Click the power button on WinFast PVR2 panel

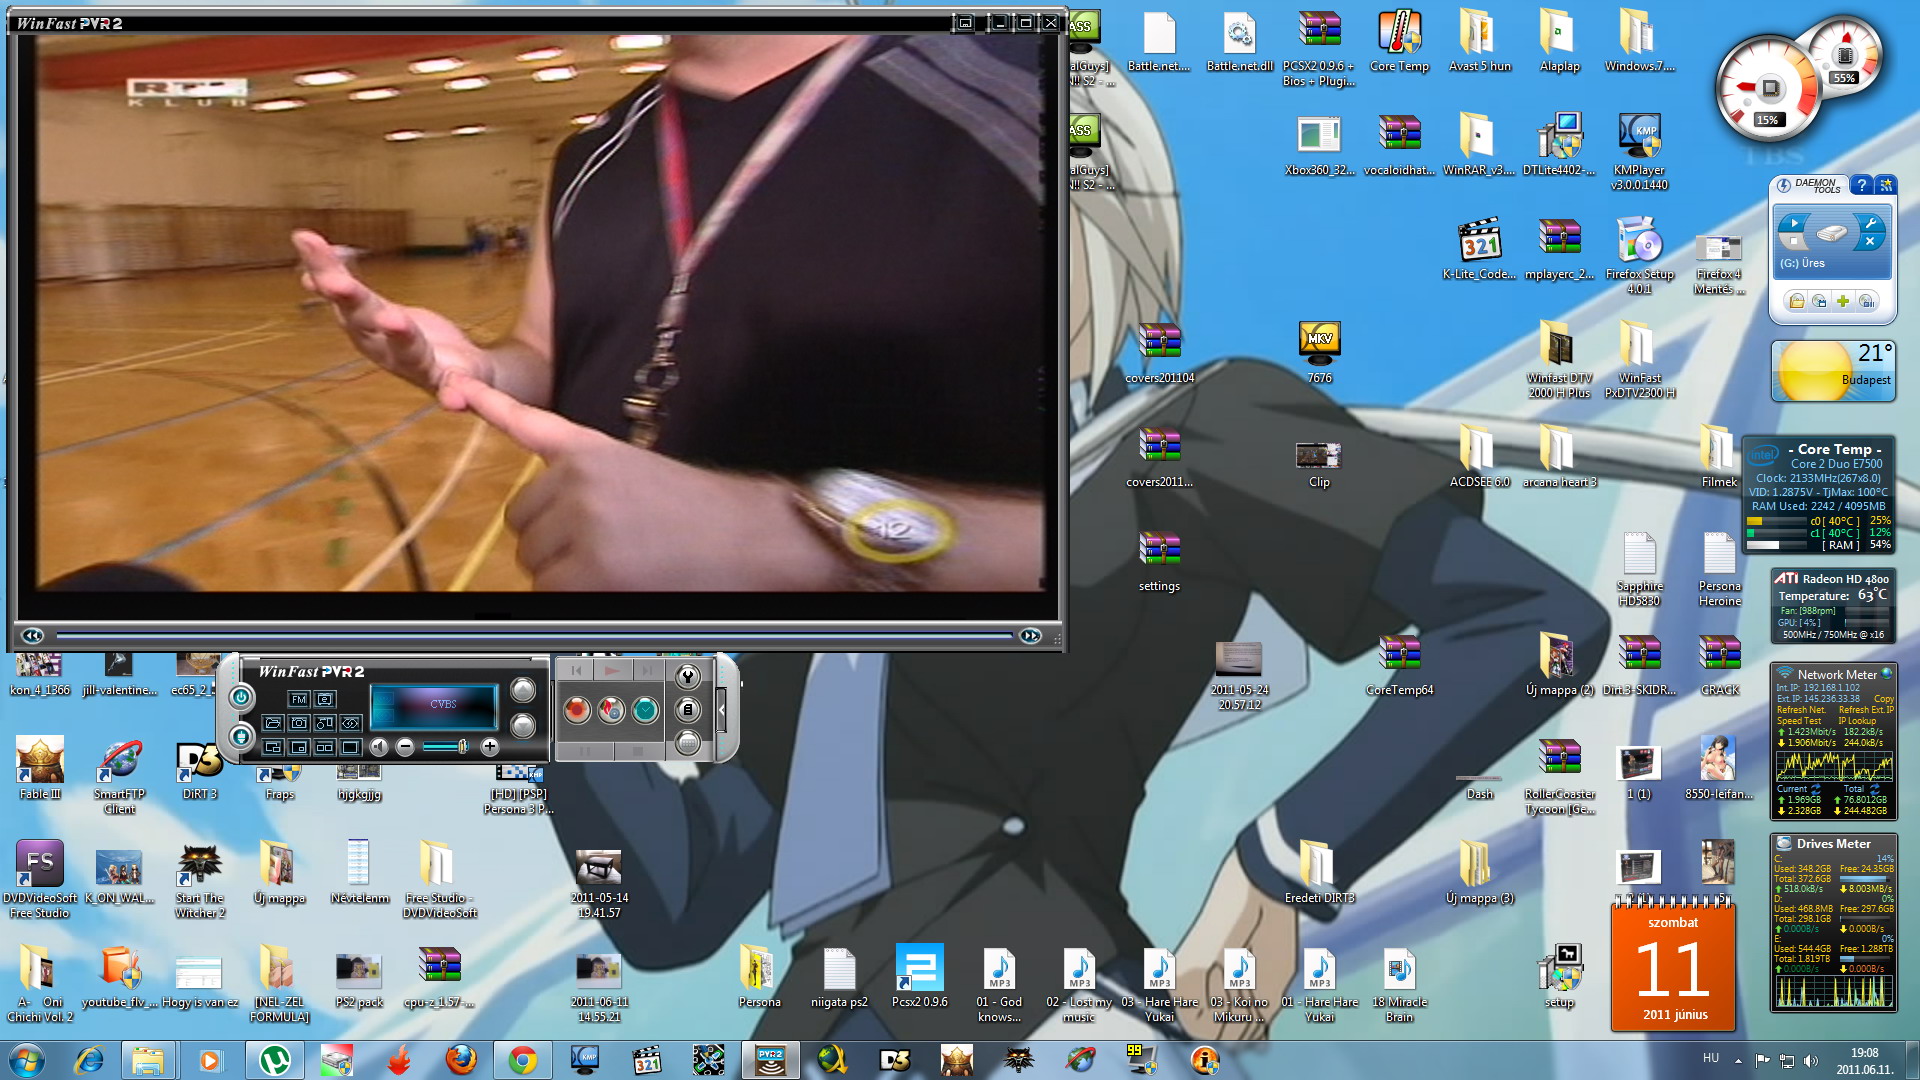241,697
